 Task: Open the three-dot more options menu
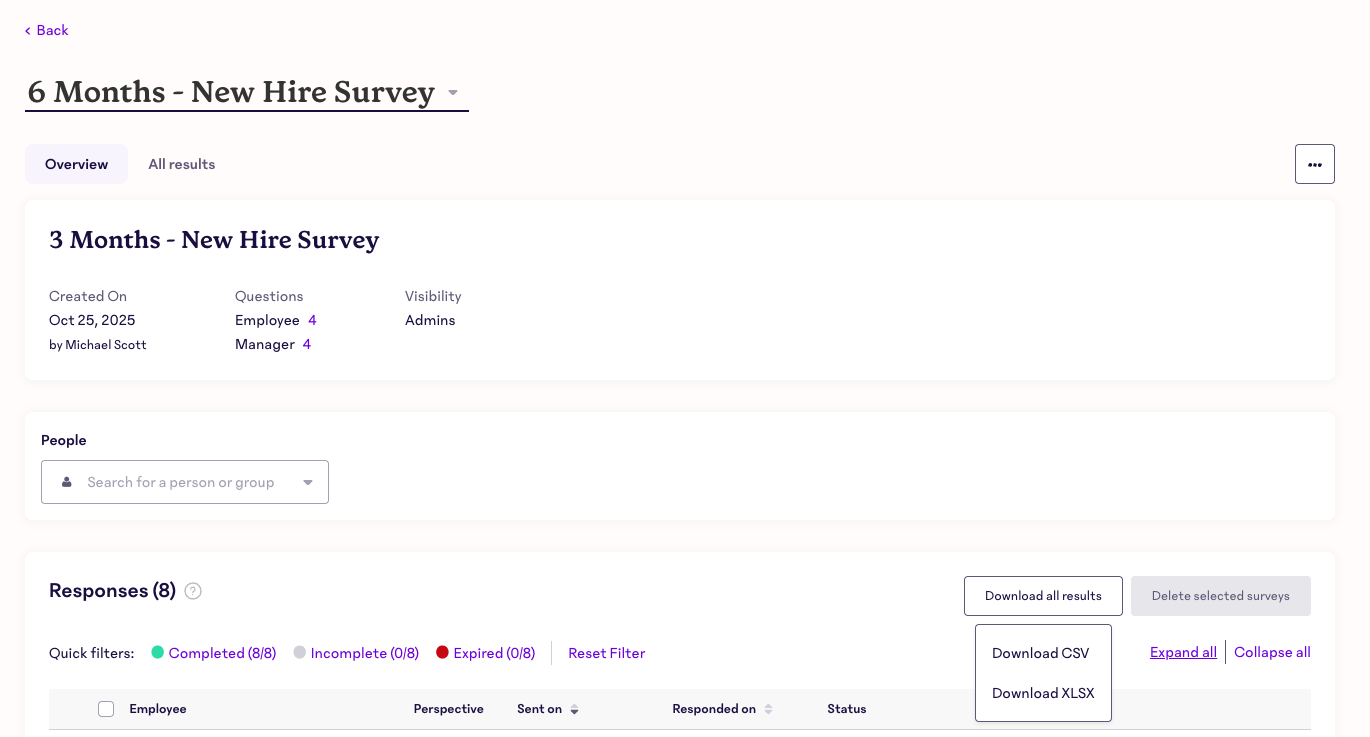pos(1314,164)
